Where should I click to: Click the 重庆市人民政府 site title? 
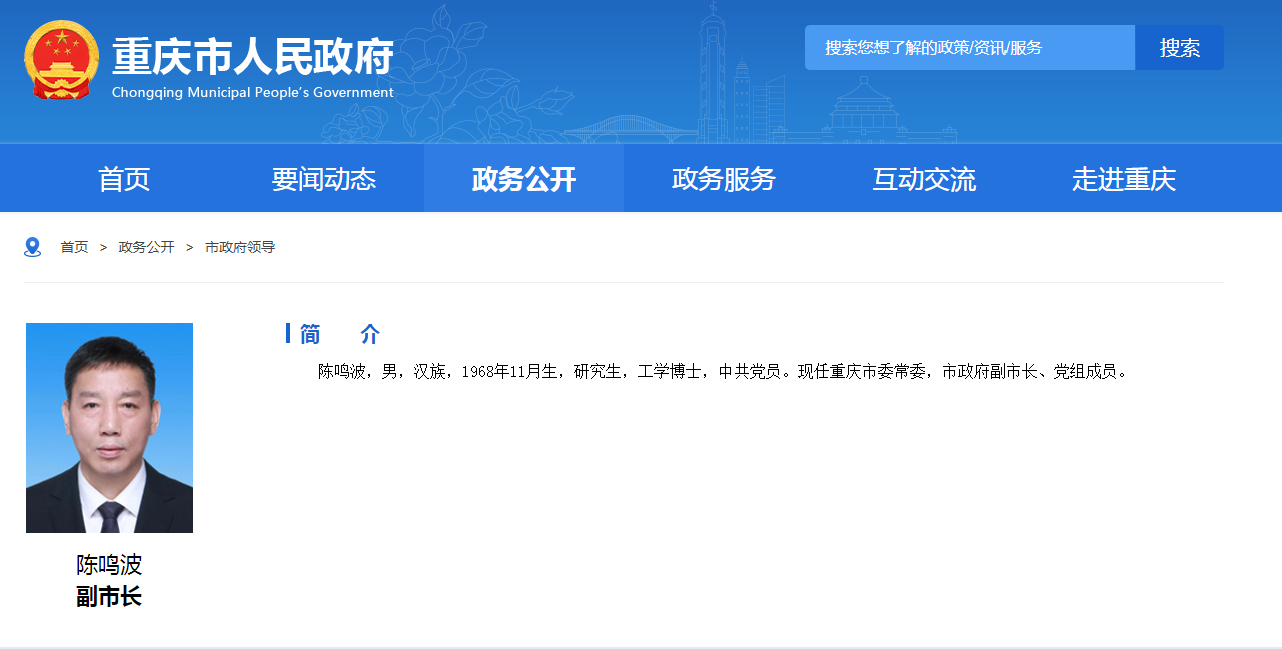pyautogui.click(x=253, y=57)
